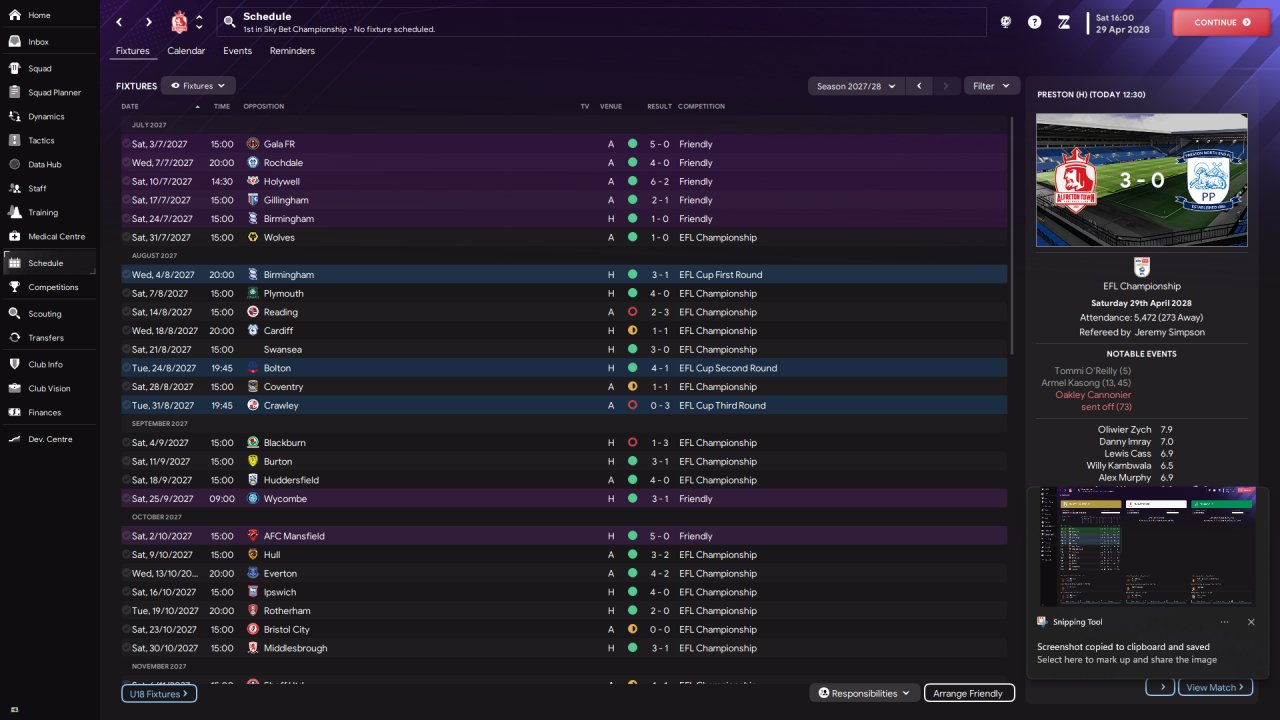
Task: Open the Medical Centre icon
Action: click(x=15, y=236)
